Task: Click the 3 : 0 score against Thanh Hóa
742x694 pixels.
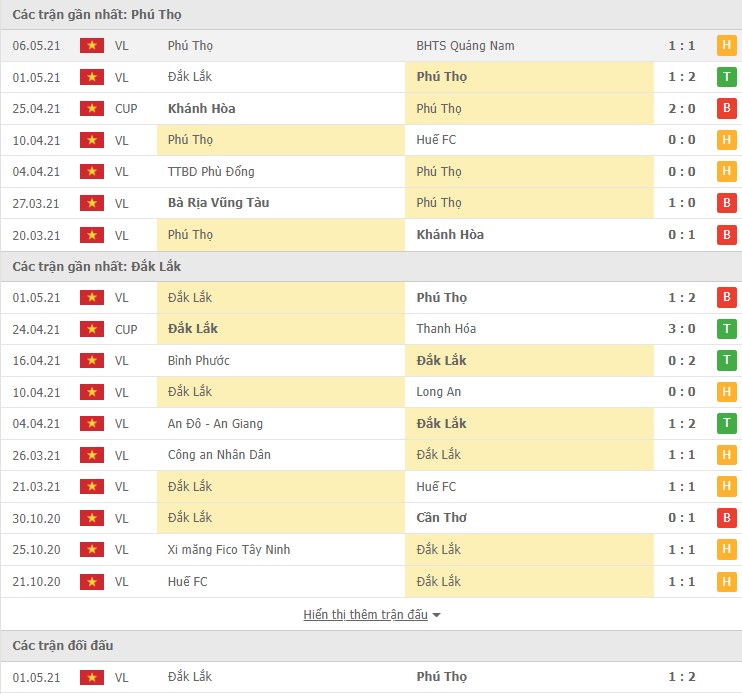Action: tap(681, 329)
